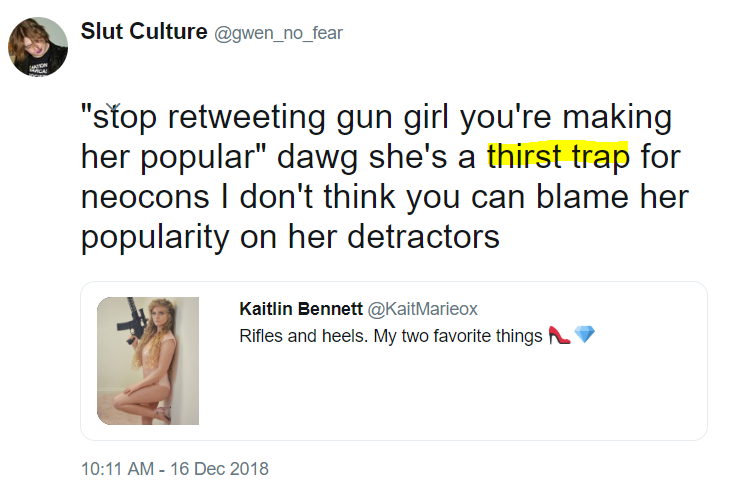Image resolution: width=742 pixels, height=493 pixels.
Task: Click the empty area of the quoted tweet card
Action: (x=450, y=393)
